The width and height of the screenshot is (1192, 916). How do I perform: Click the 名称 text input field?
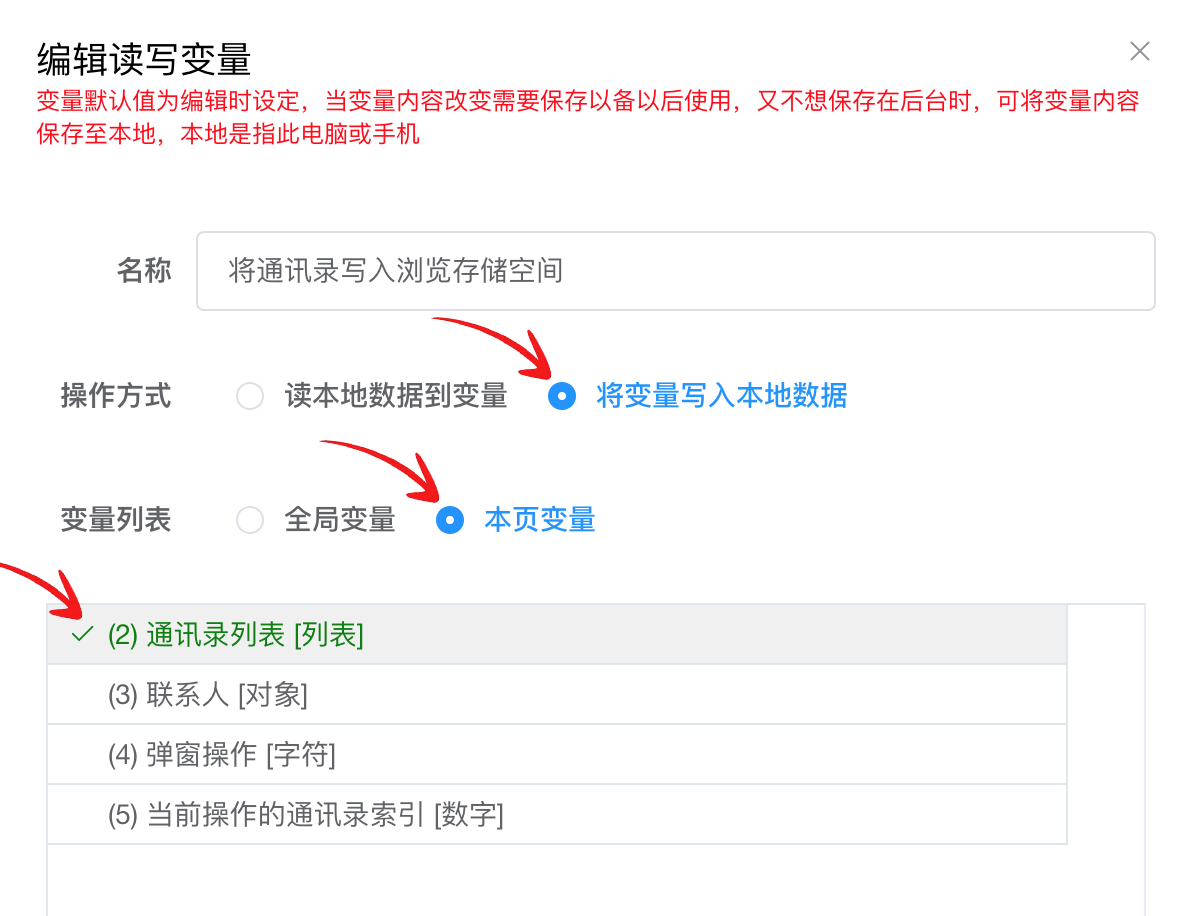click(676, 271)
